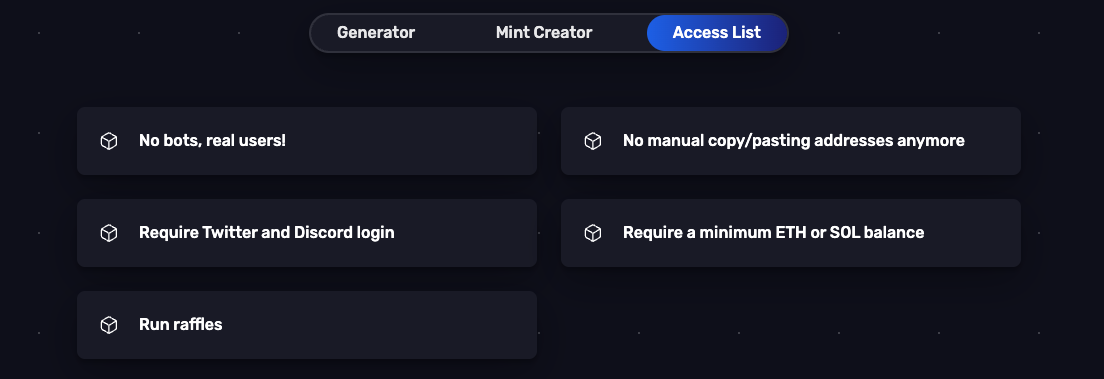Click the 'Run raffles' text

point(180,324)
